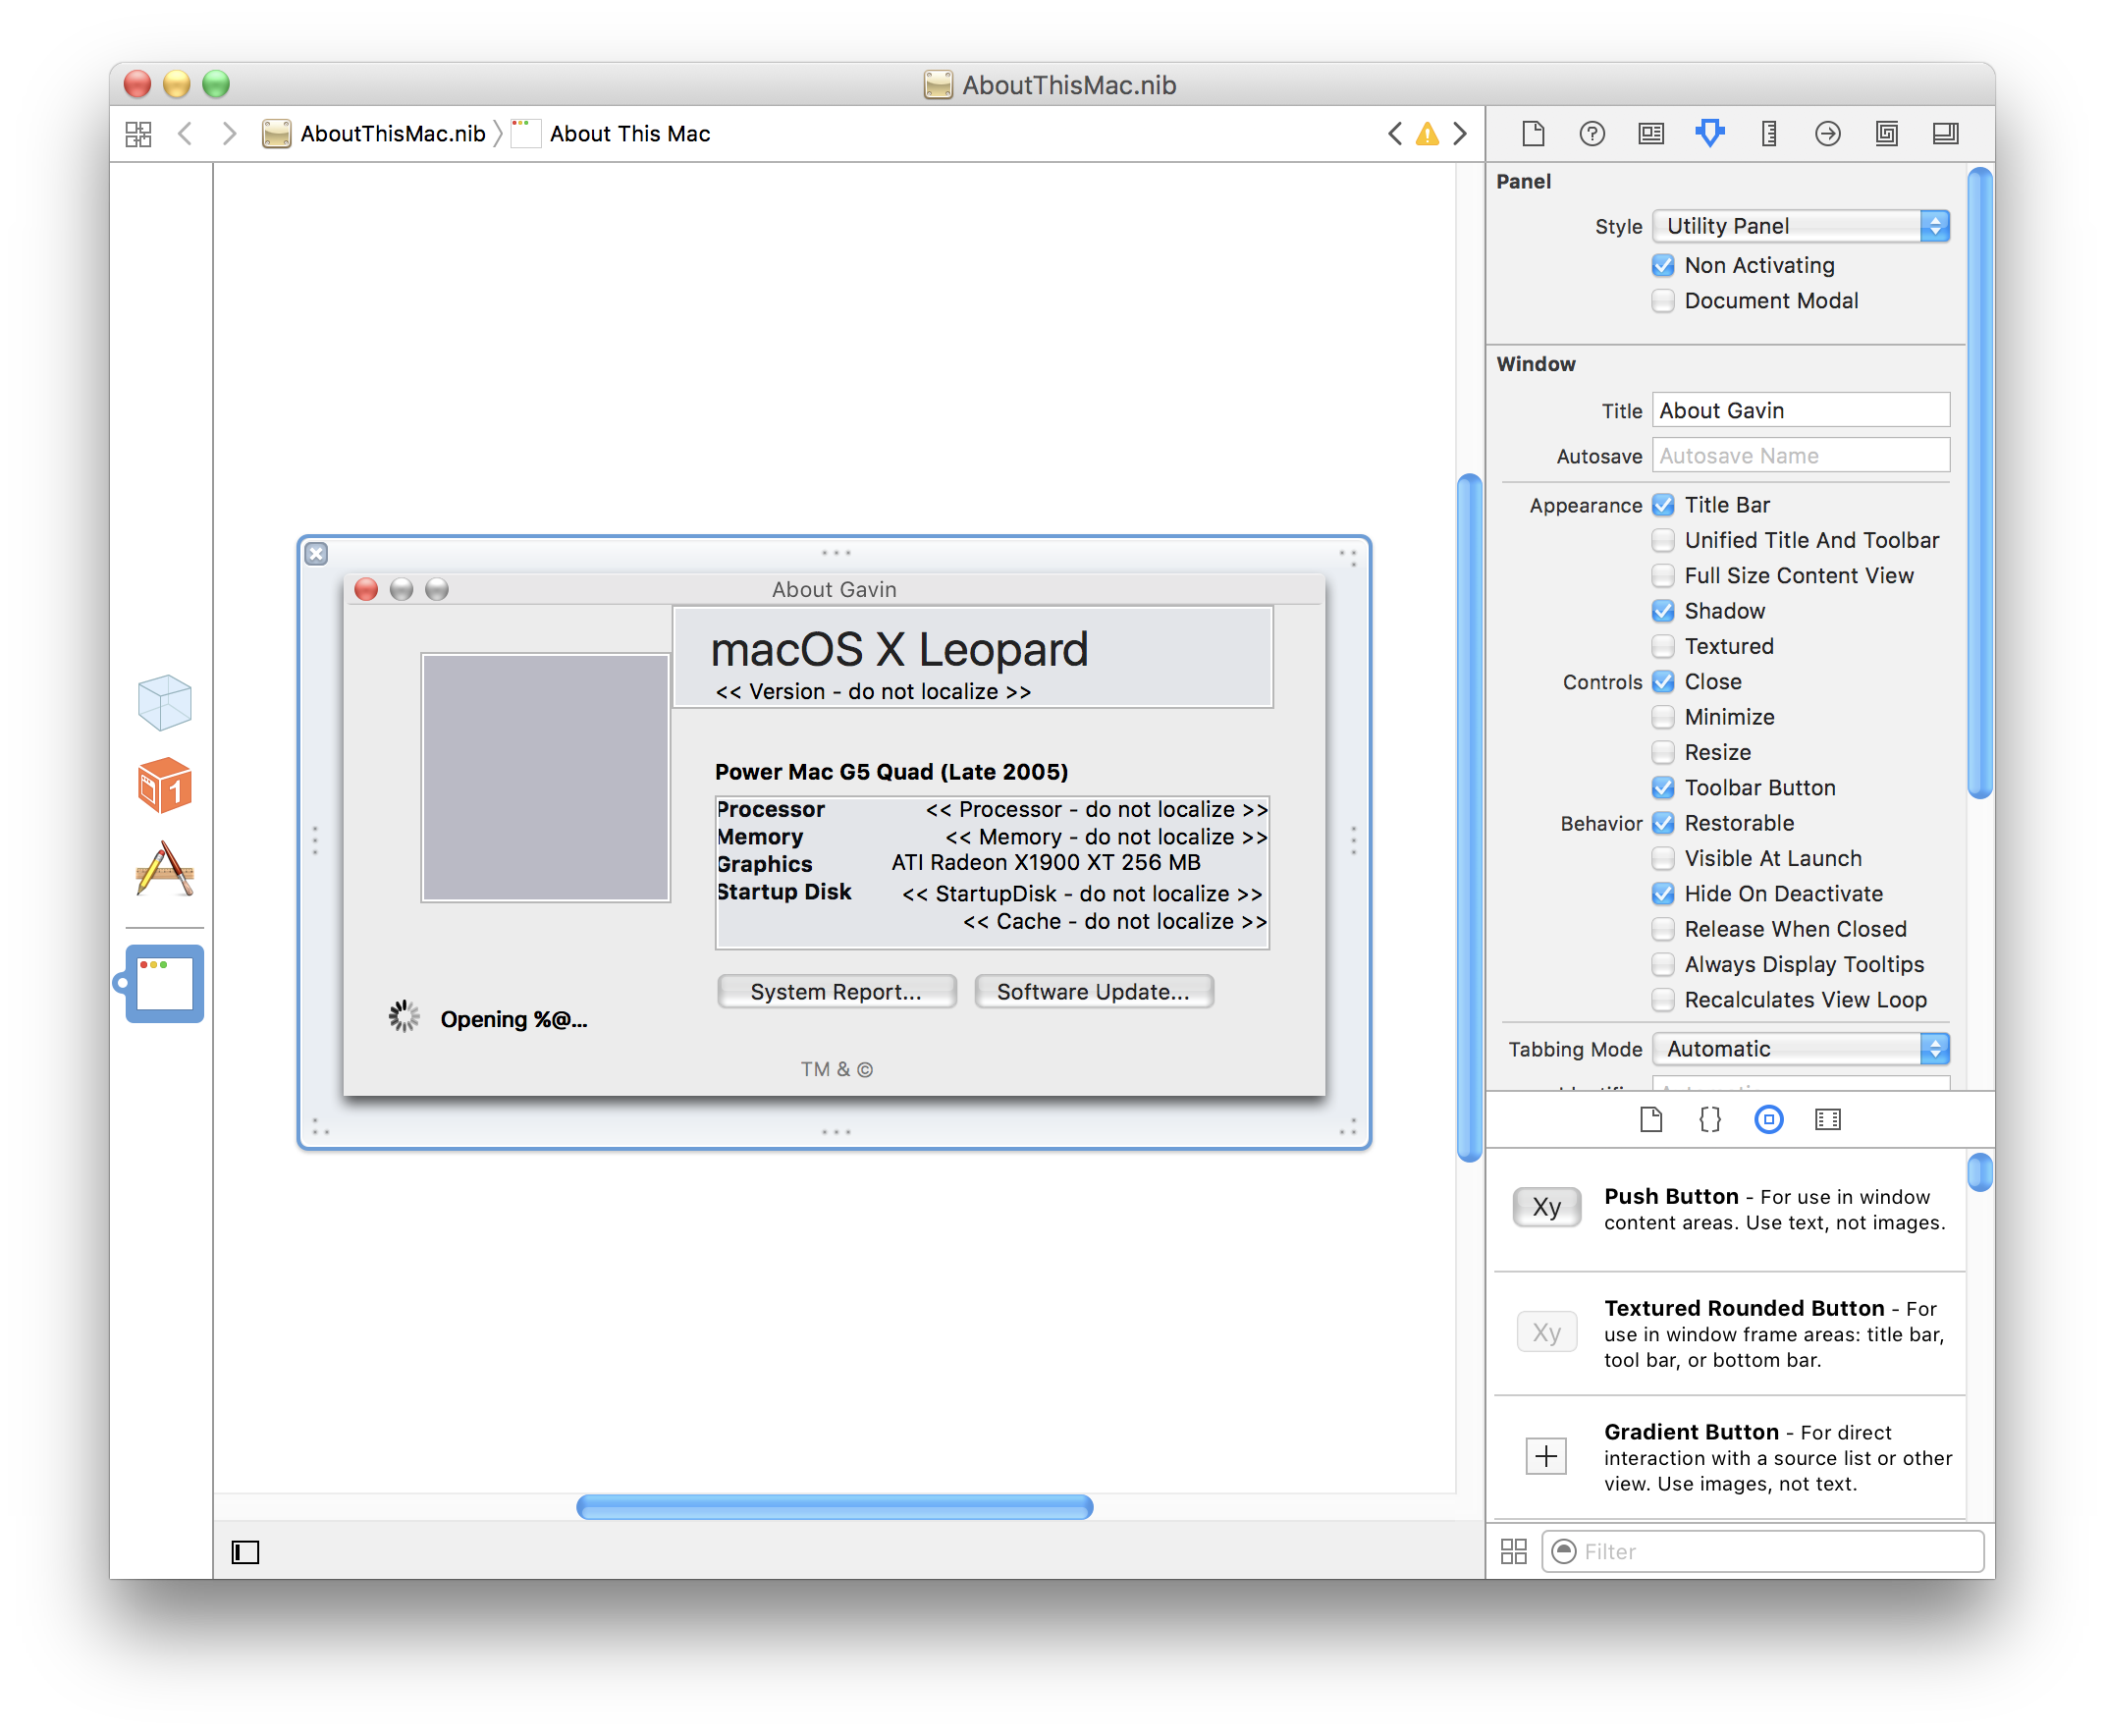Toggle the Hide On Deactivate checkbox
Viewport: 2105px width, 1736px height.
(1662, 894)
